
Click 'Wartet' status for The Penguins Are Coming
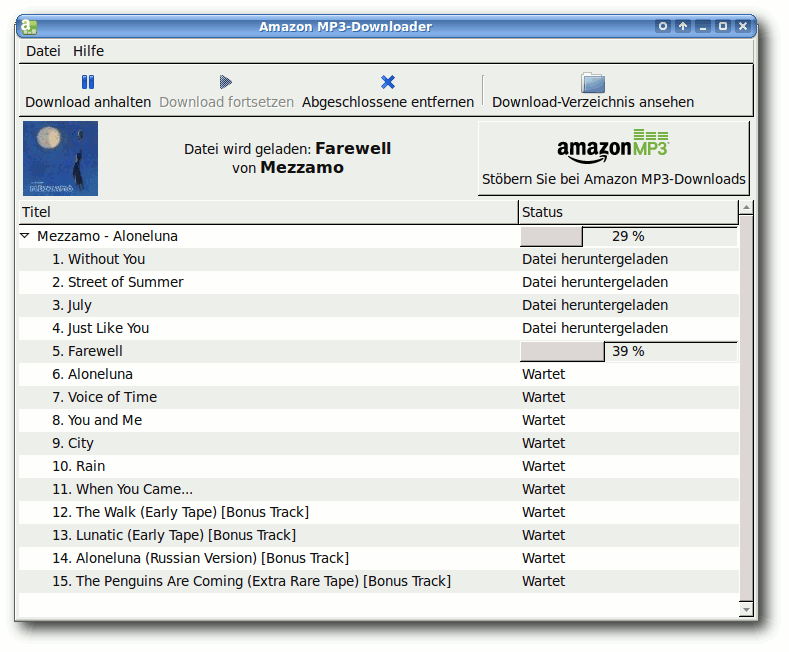tap(543, 581)
